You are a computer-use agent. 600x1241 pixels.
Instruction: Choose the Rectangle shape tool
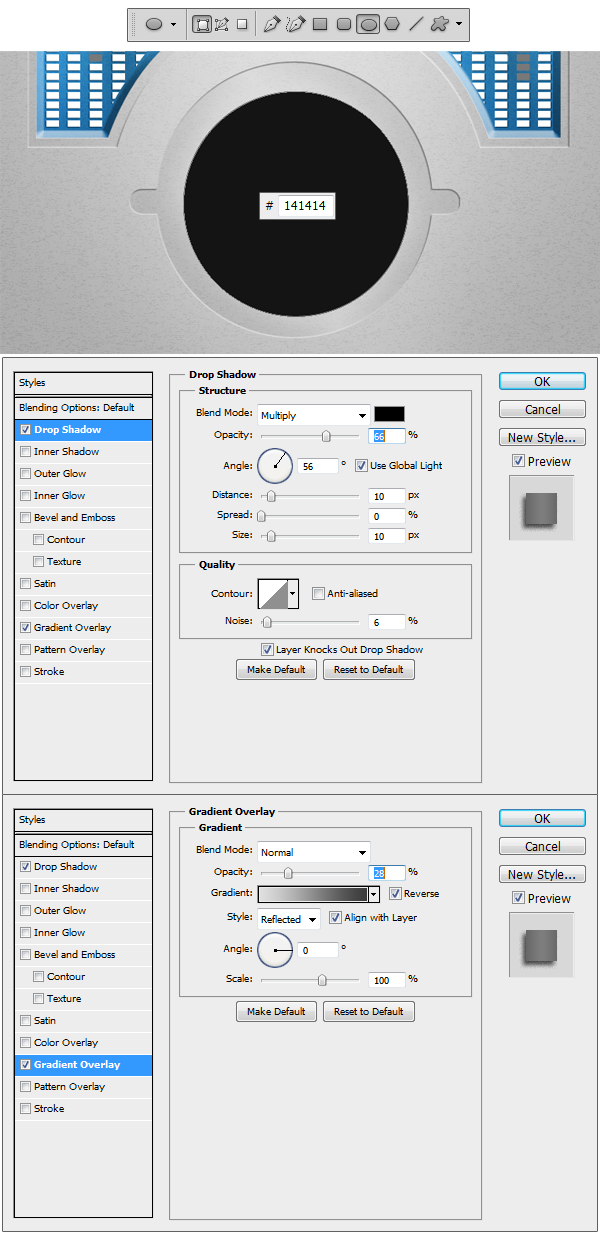320,24
